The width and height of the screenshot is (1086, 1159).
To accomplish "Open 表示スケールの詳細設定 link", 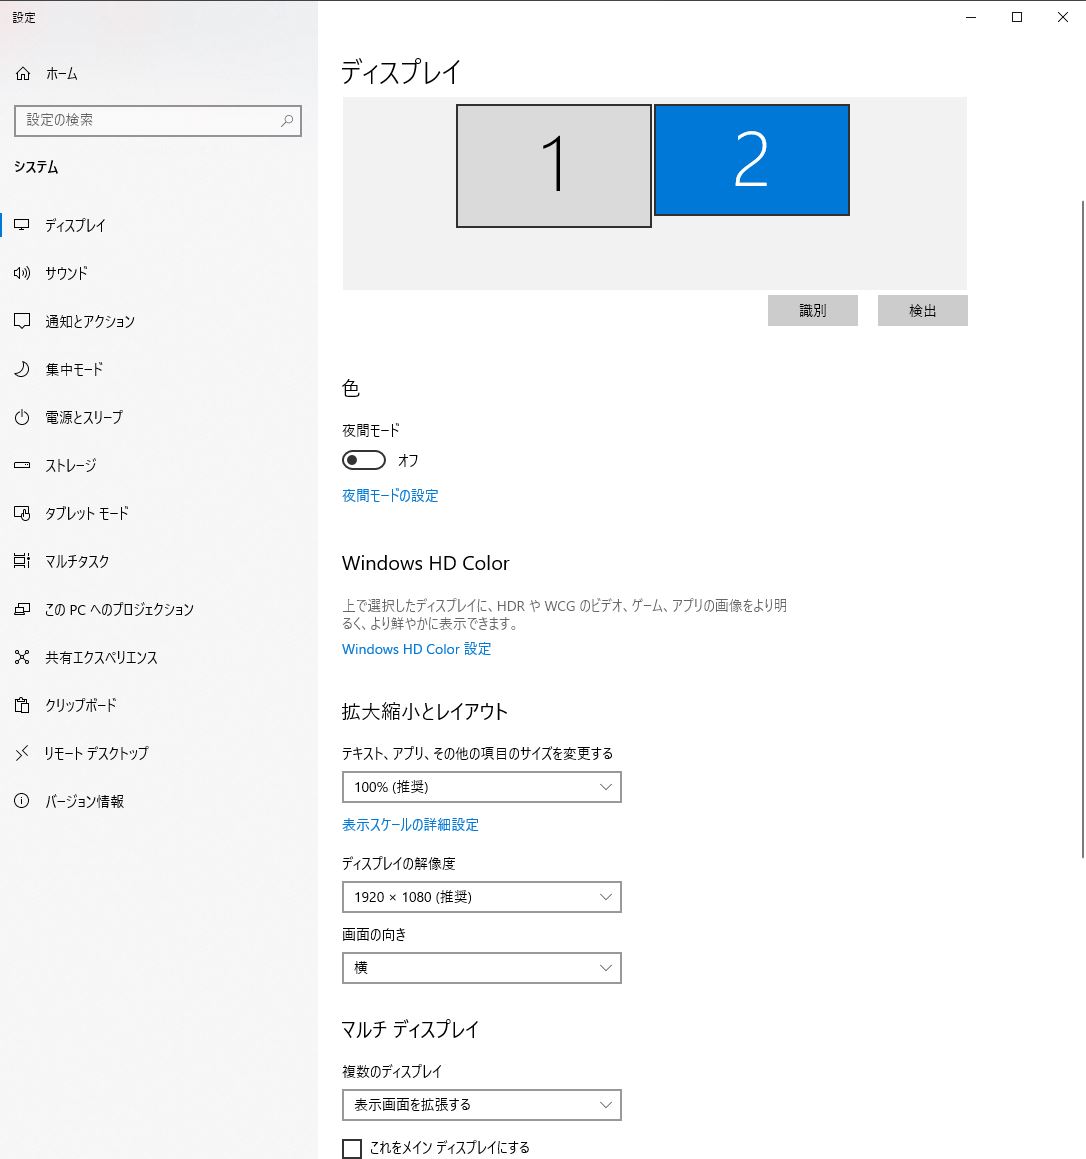I will point(410,825).
